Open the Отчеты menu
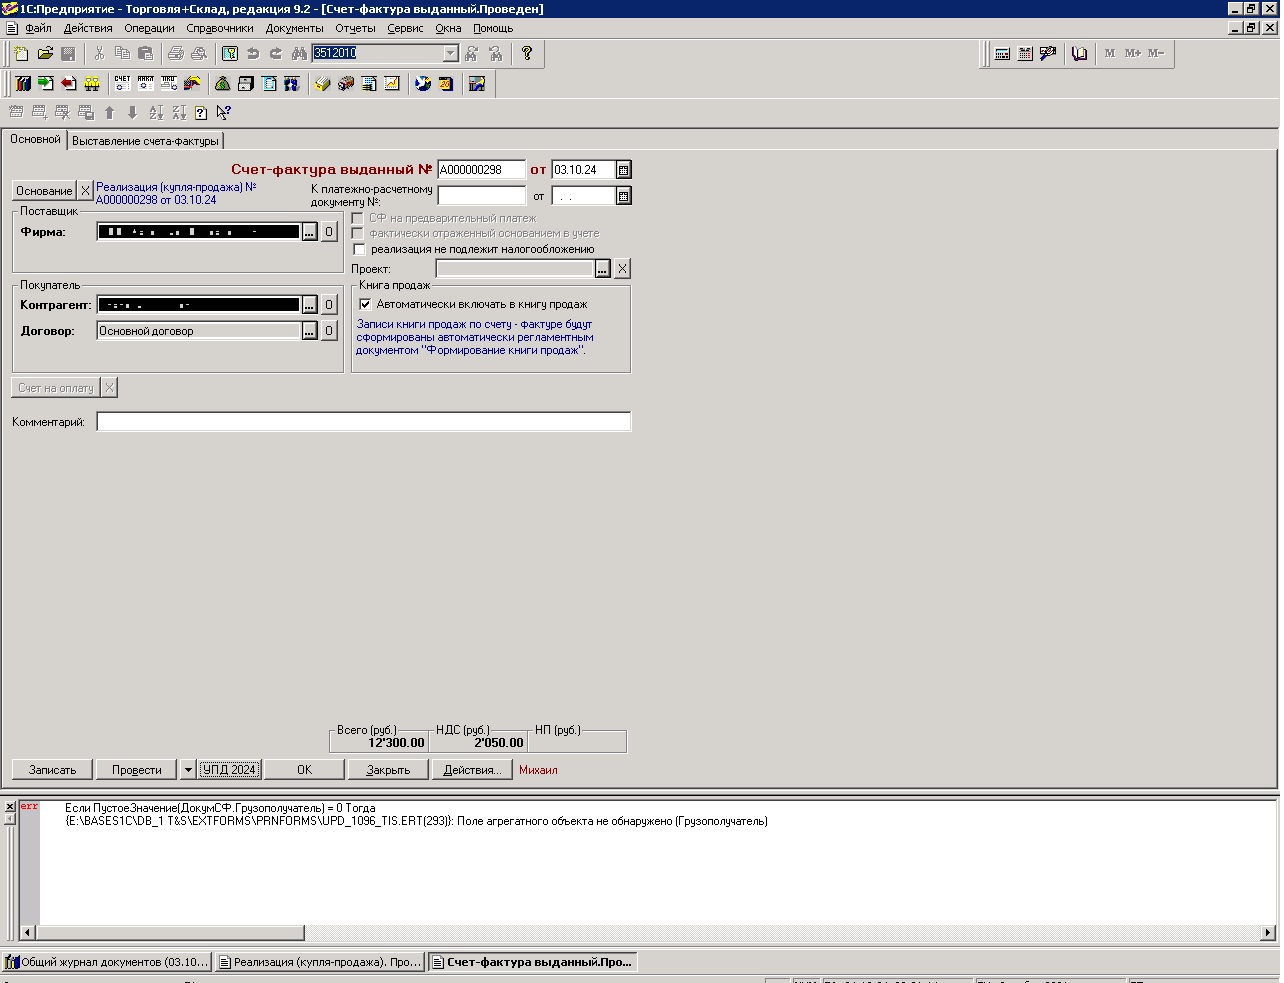The width and height of the screenshot is (1284, 983). click(355, 28)
